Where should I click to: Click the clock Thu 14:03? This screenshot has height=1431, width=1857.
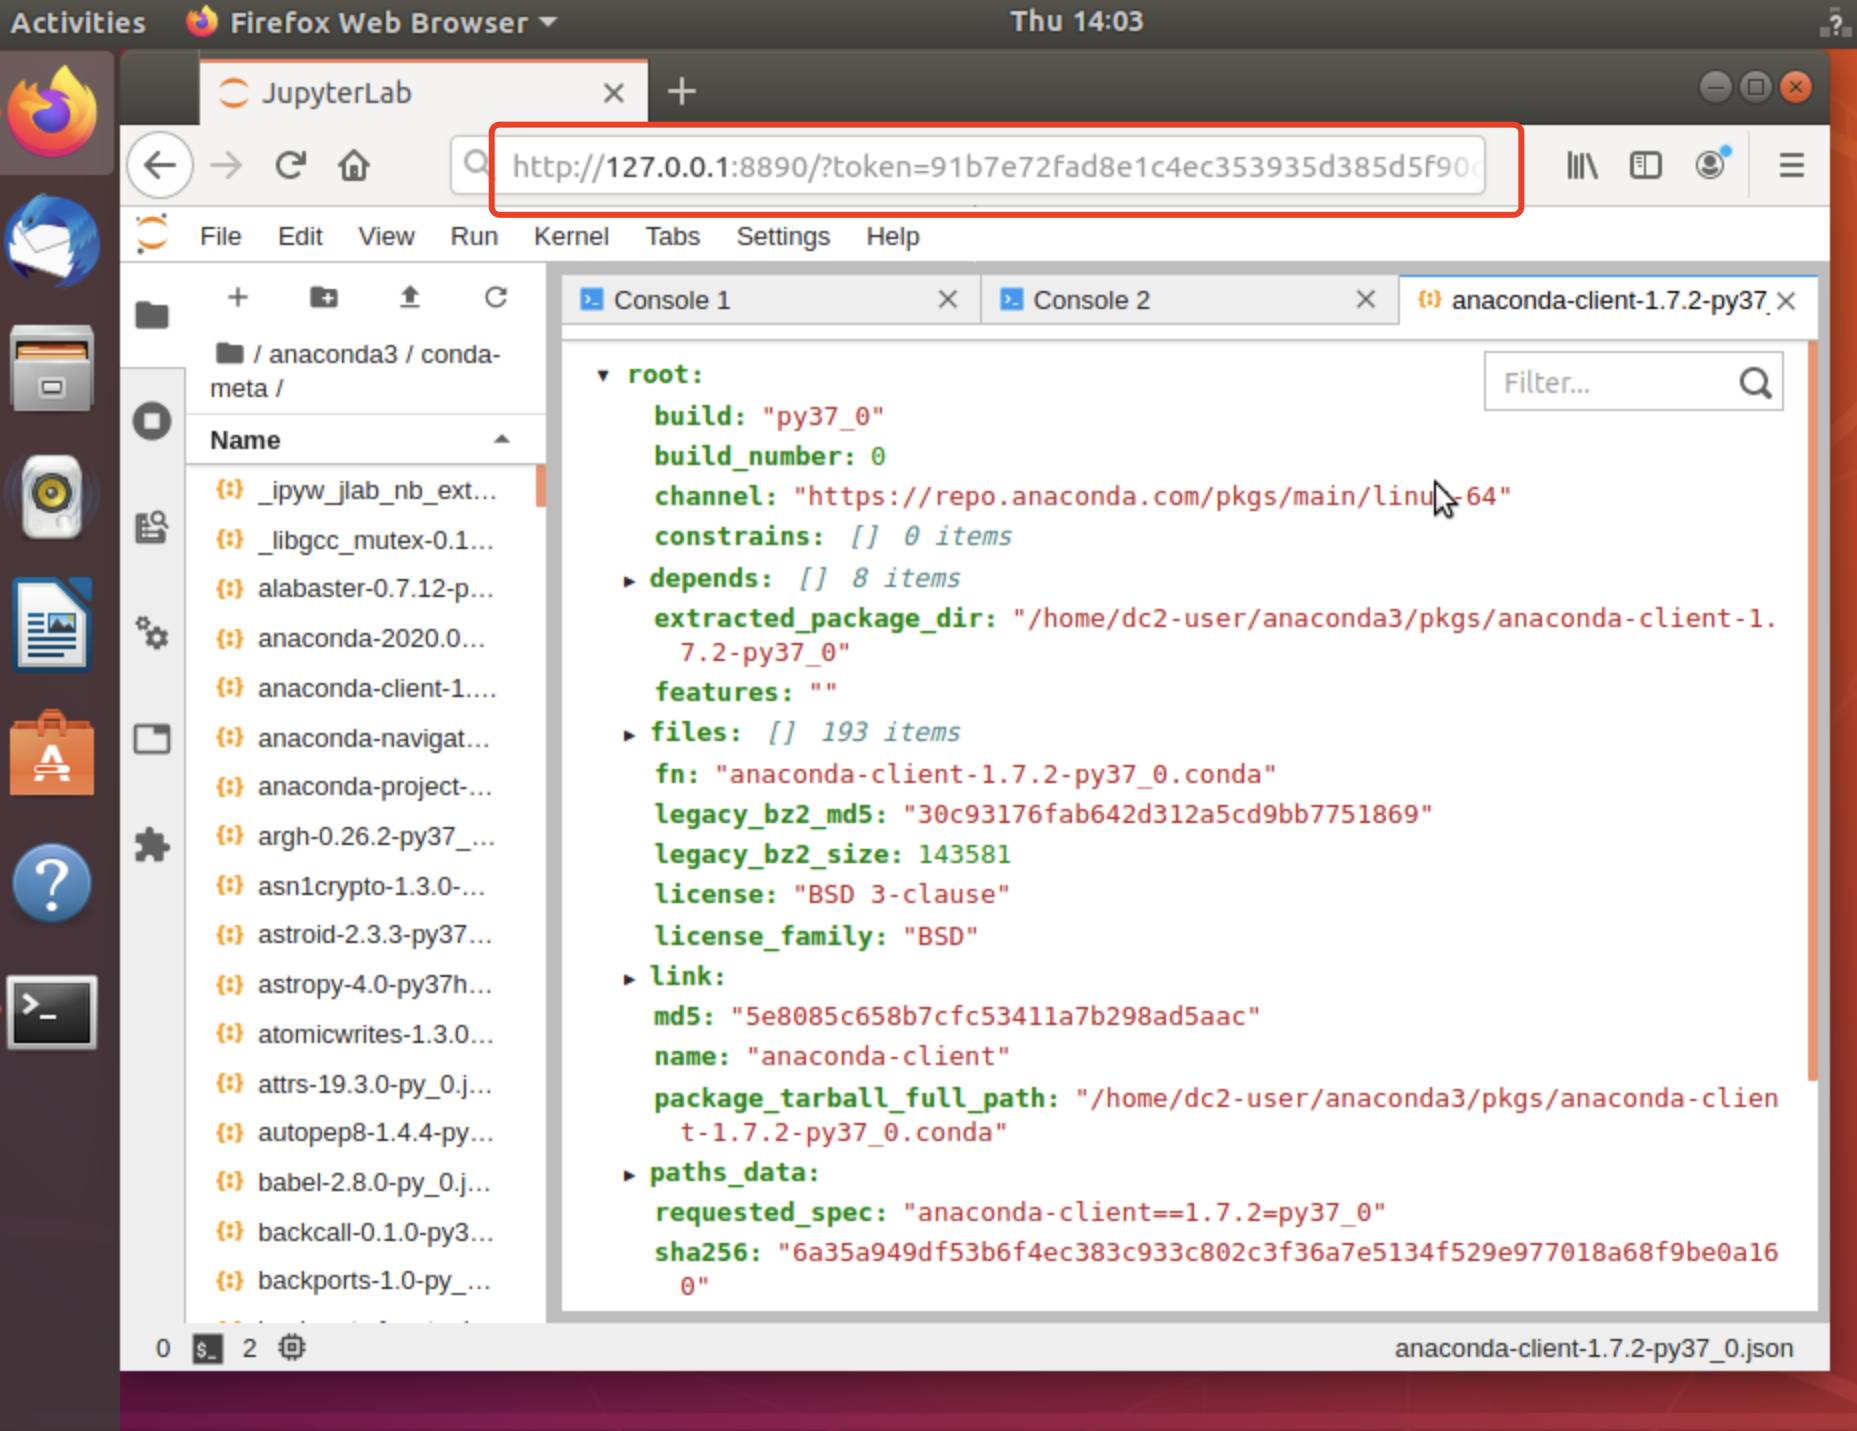coord(1076,21)
